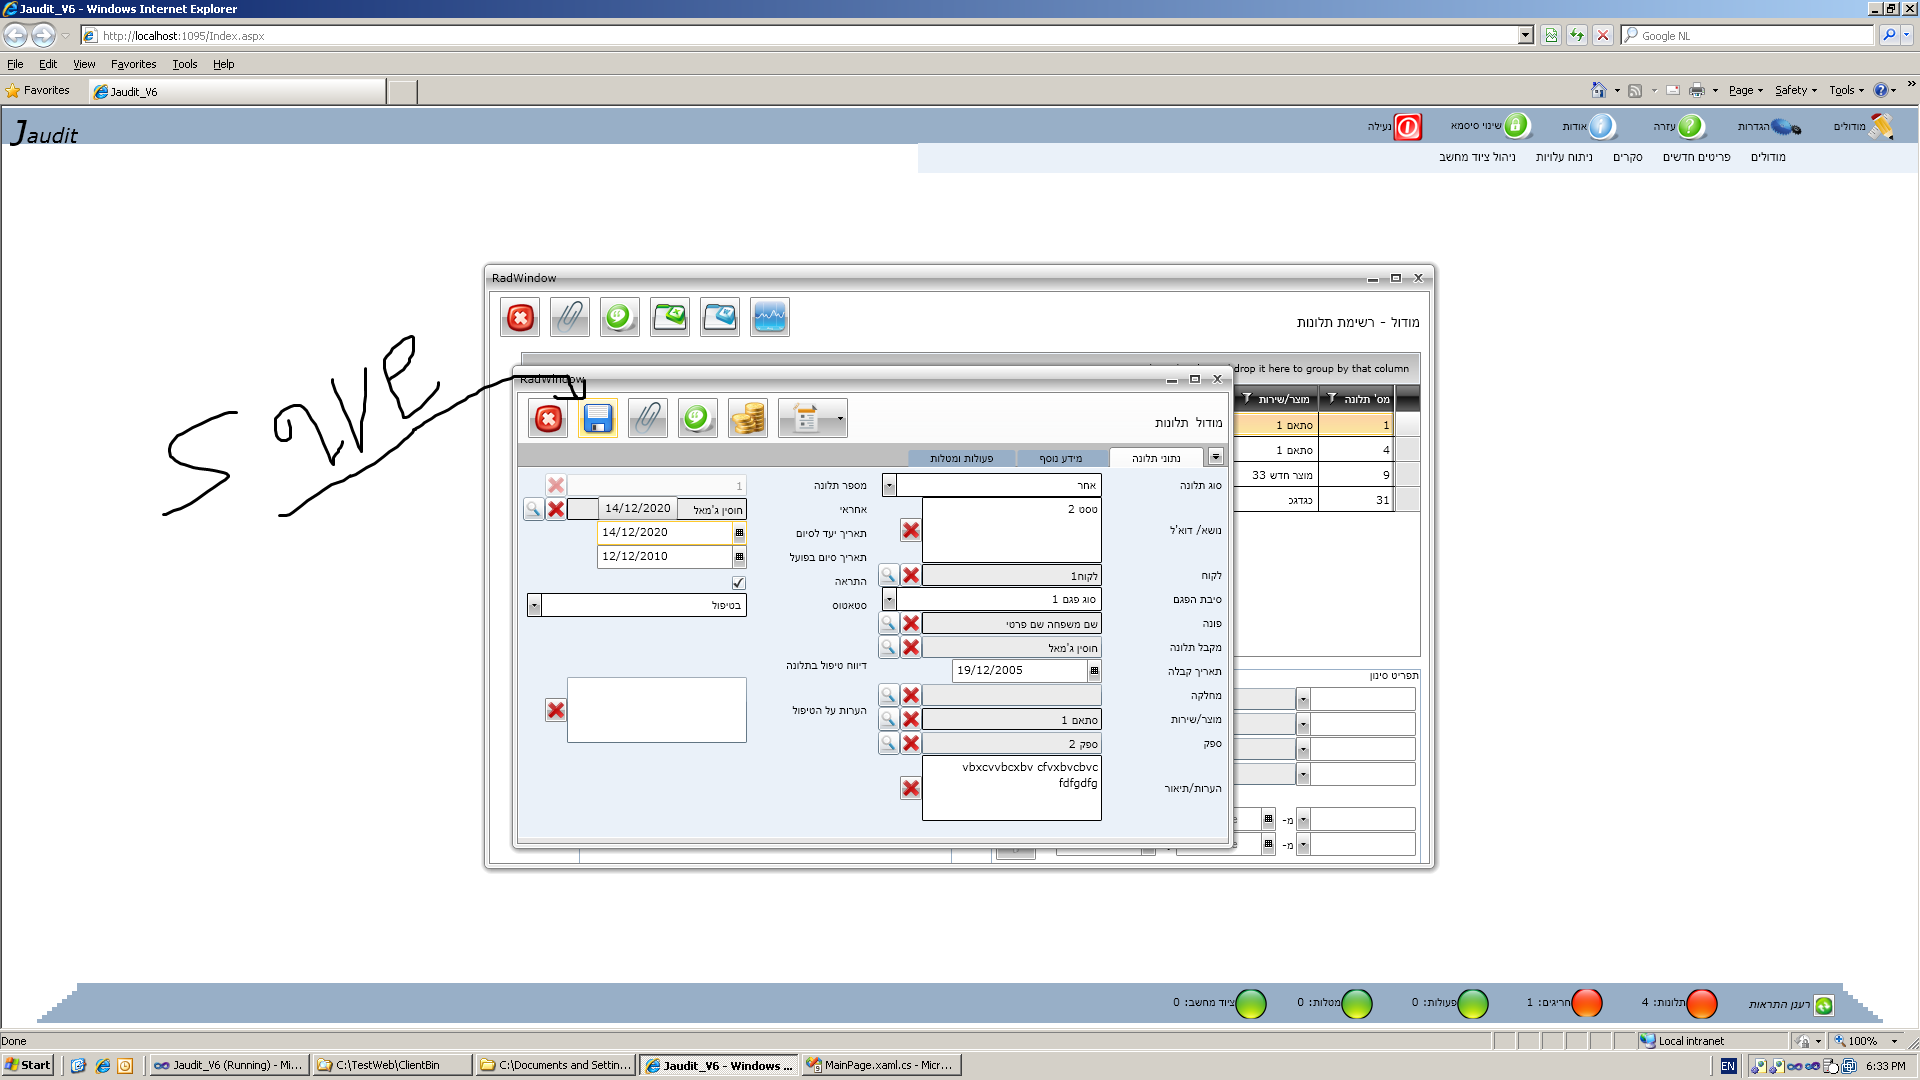Screen dimensions: 1920x1080
Task: Click the רענן התראות refresh icon
Action: [1824, 1005]
